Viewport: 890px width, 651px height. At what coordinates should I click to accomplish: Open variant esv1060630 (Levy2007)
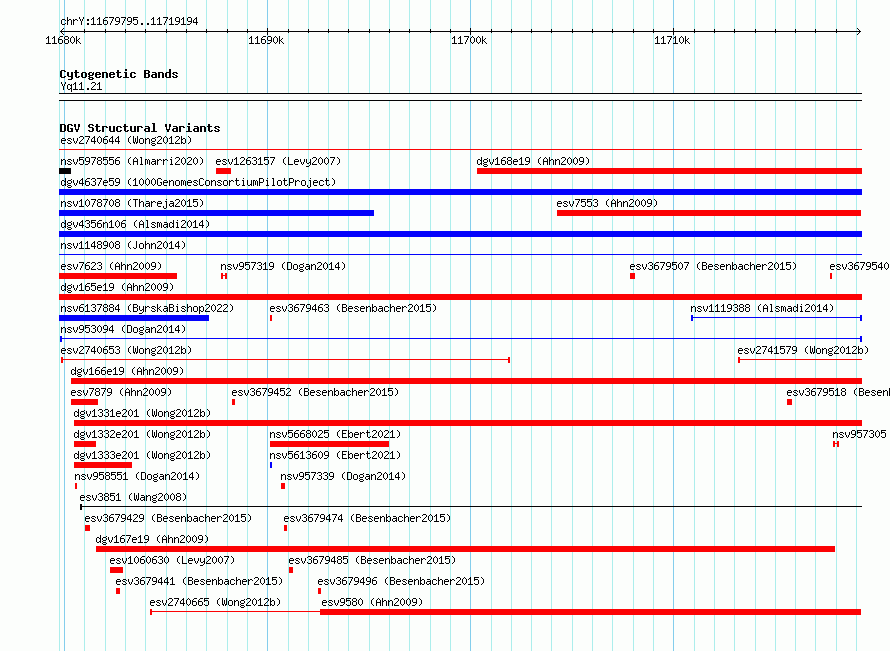[x=172, y=560]
